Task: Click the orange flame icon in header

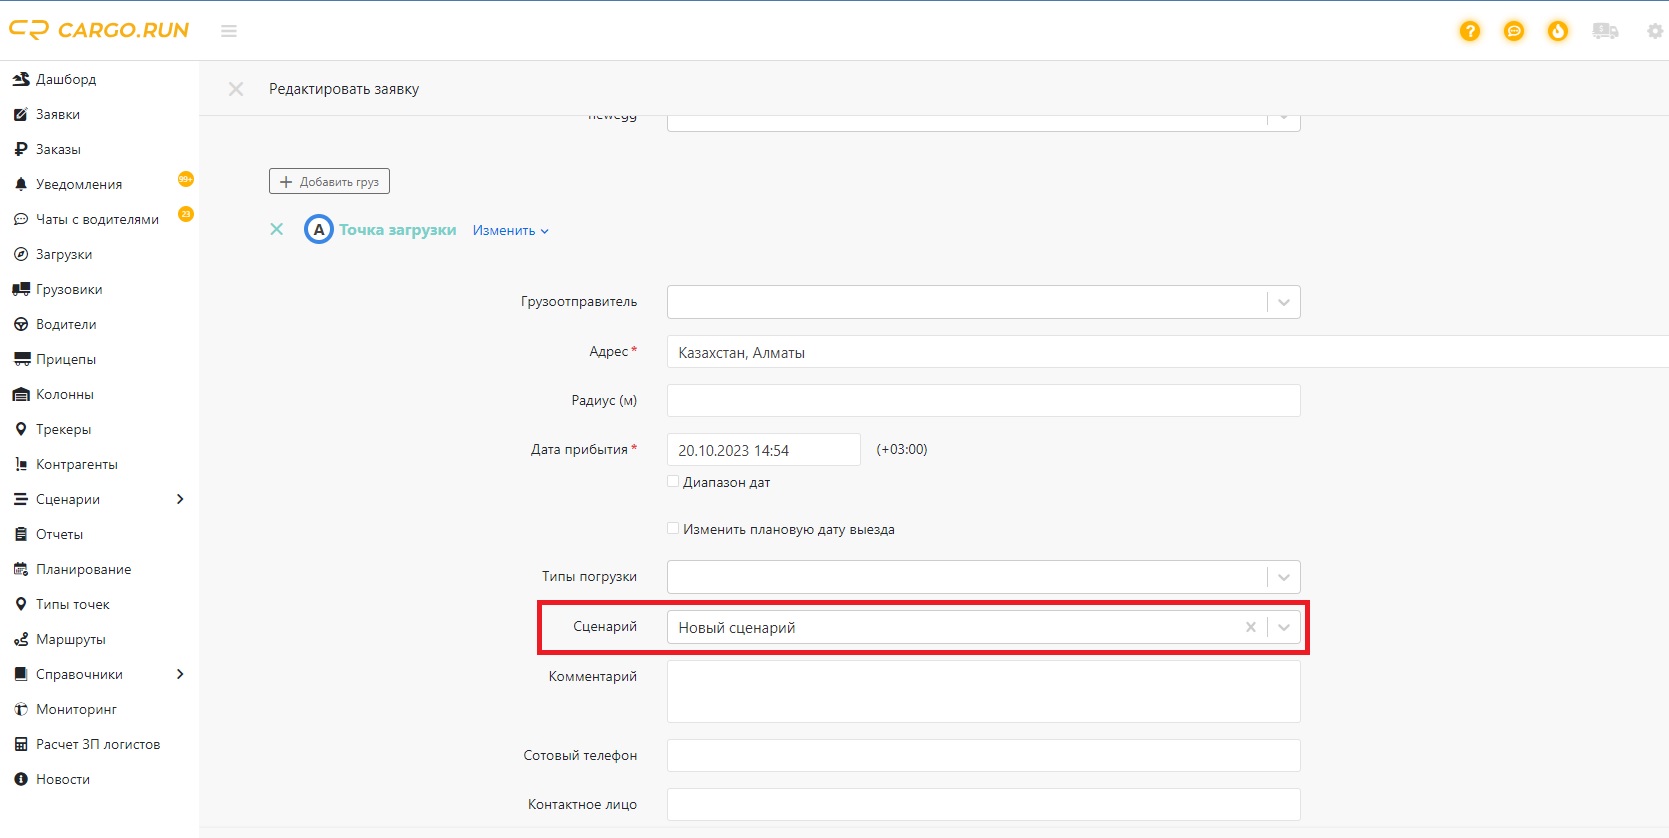Action: (1558, 31)
